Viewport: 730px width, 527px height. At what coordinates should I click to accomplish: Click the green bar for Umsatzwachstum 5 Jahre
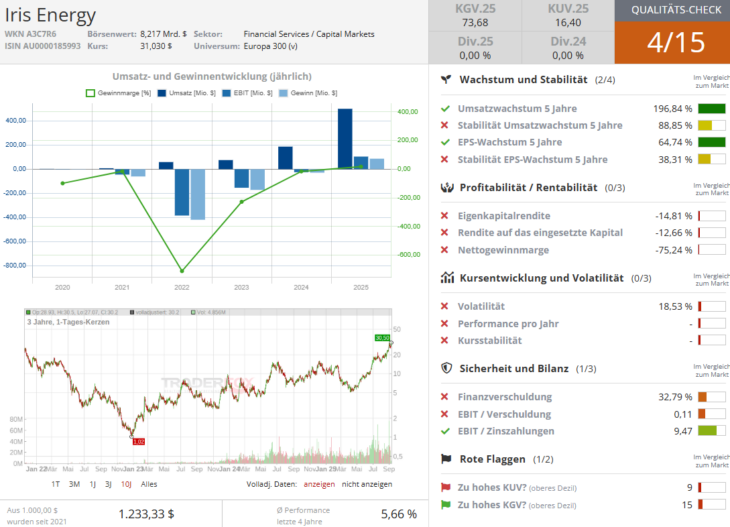click(x=711, y=108)
